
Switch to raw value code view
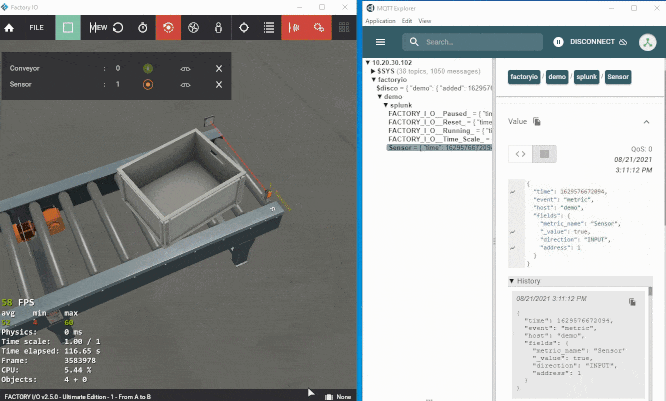(x=520, y=154)
